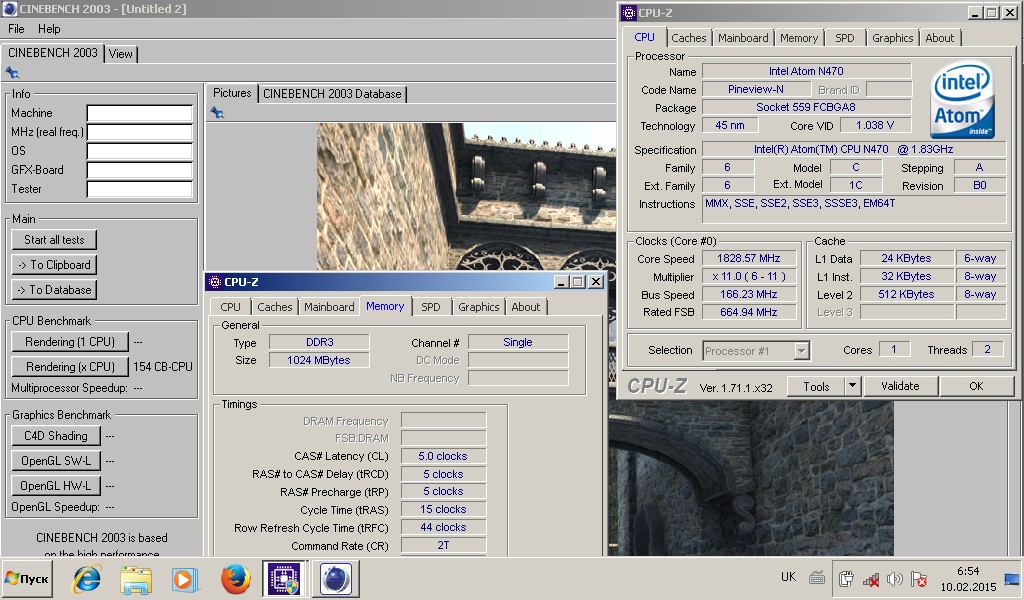
Task: Start the OpenGL HW-L benchmark
Action: point(56,485)
